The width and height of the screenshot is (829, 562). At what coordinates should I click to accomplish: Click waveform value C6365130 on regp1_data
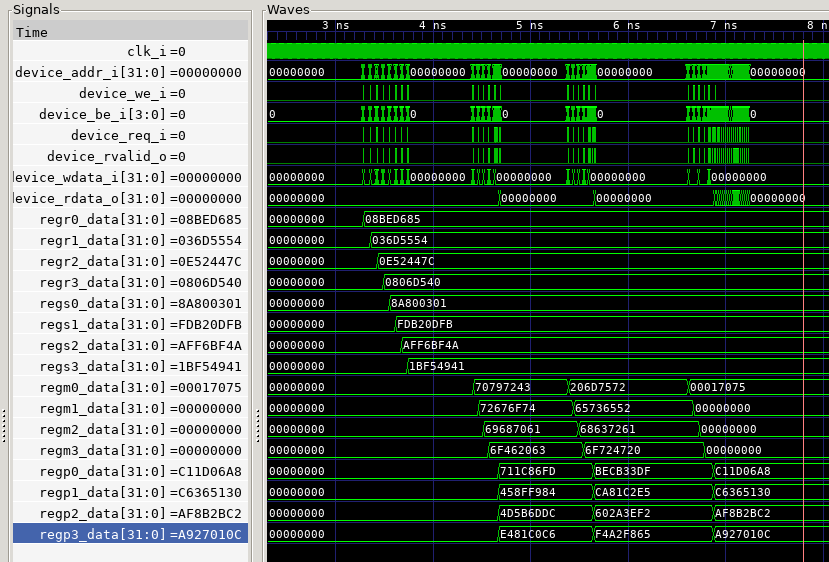[743, 492]
